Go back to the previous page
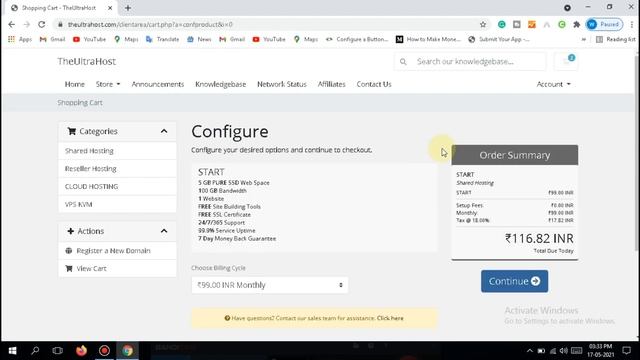The image size is (640, 360). (x=11, y=24)
